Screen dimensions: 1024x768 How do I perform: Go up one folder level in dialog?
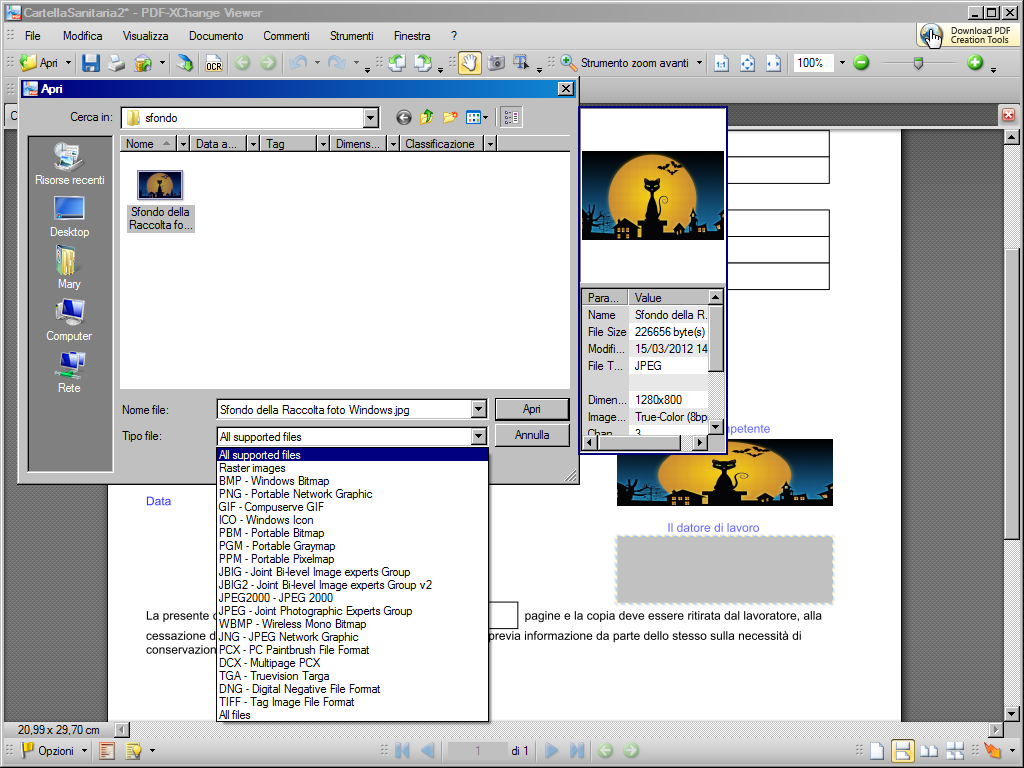click(x=427, y=118)
